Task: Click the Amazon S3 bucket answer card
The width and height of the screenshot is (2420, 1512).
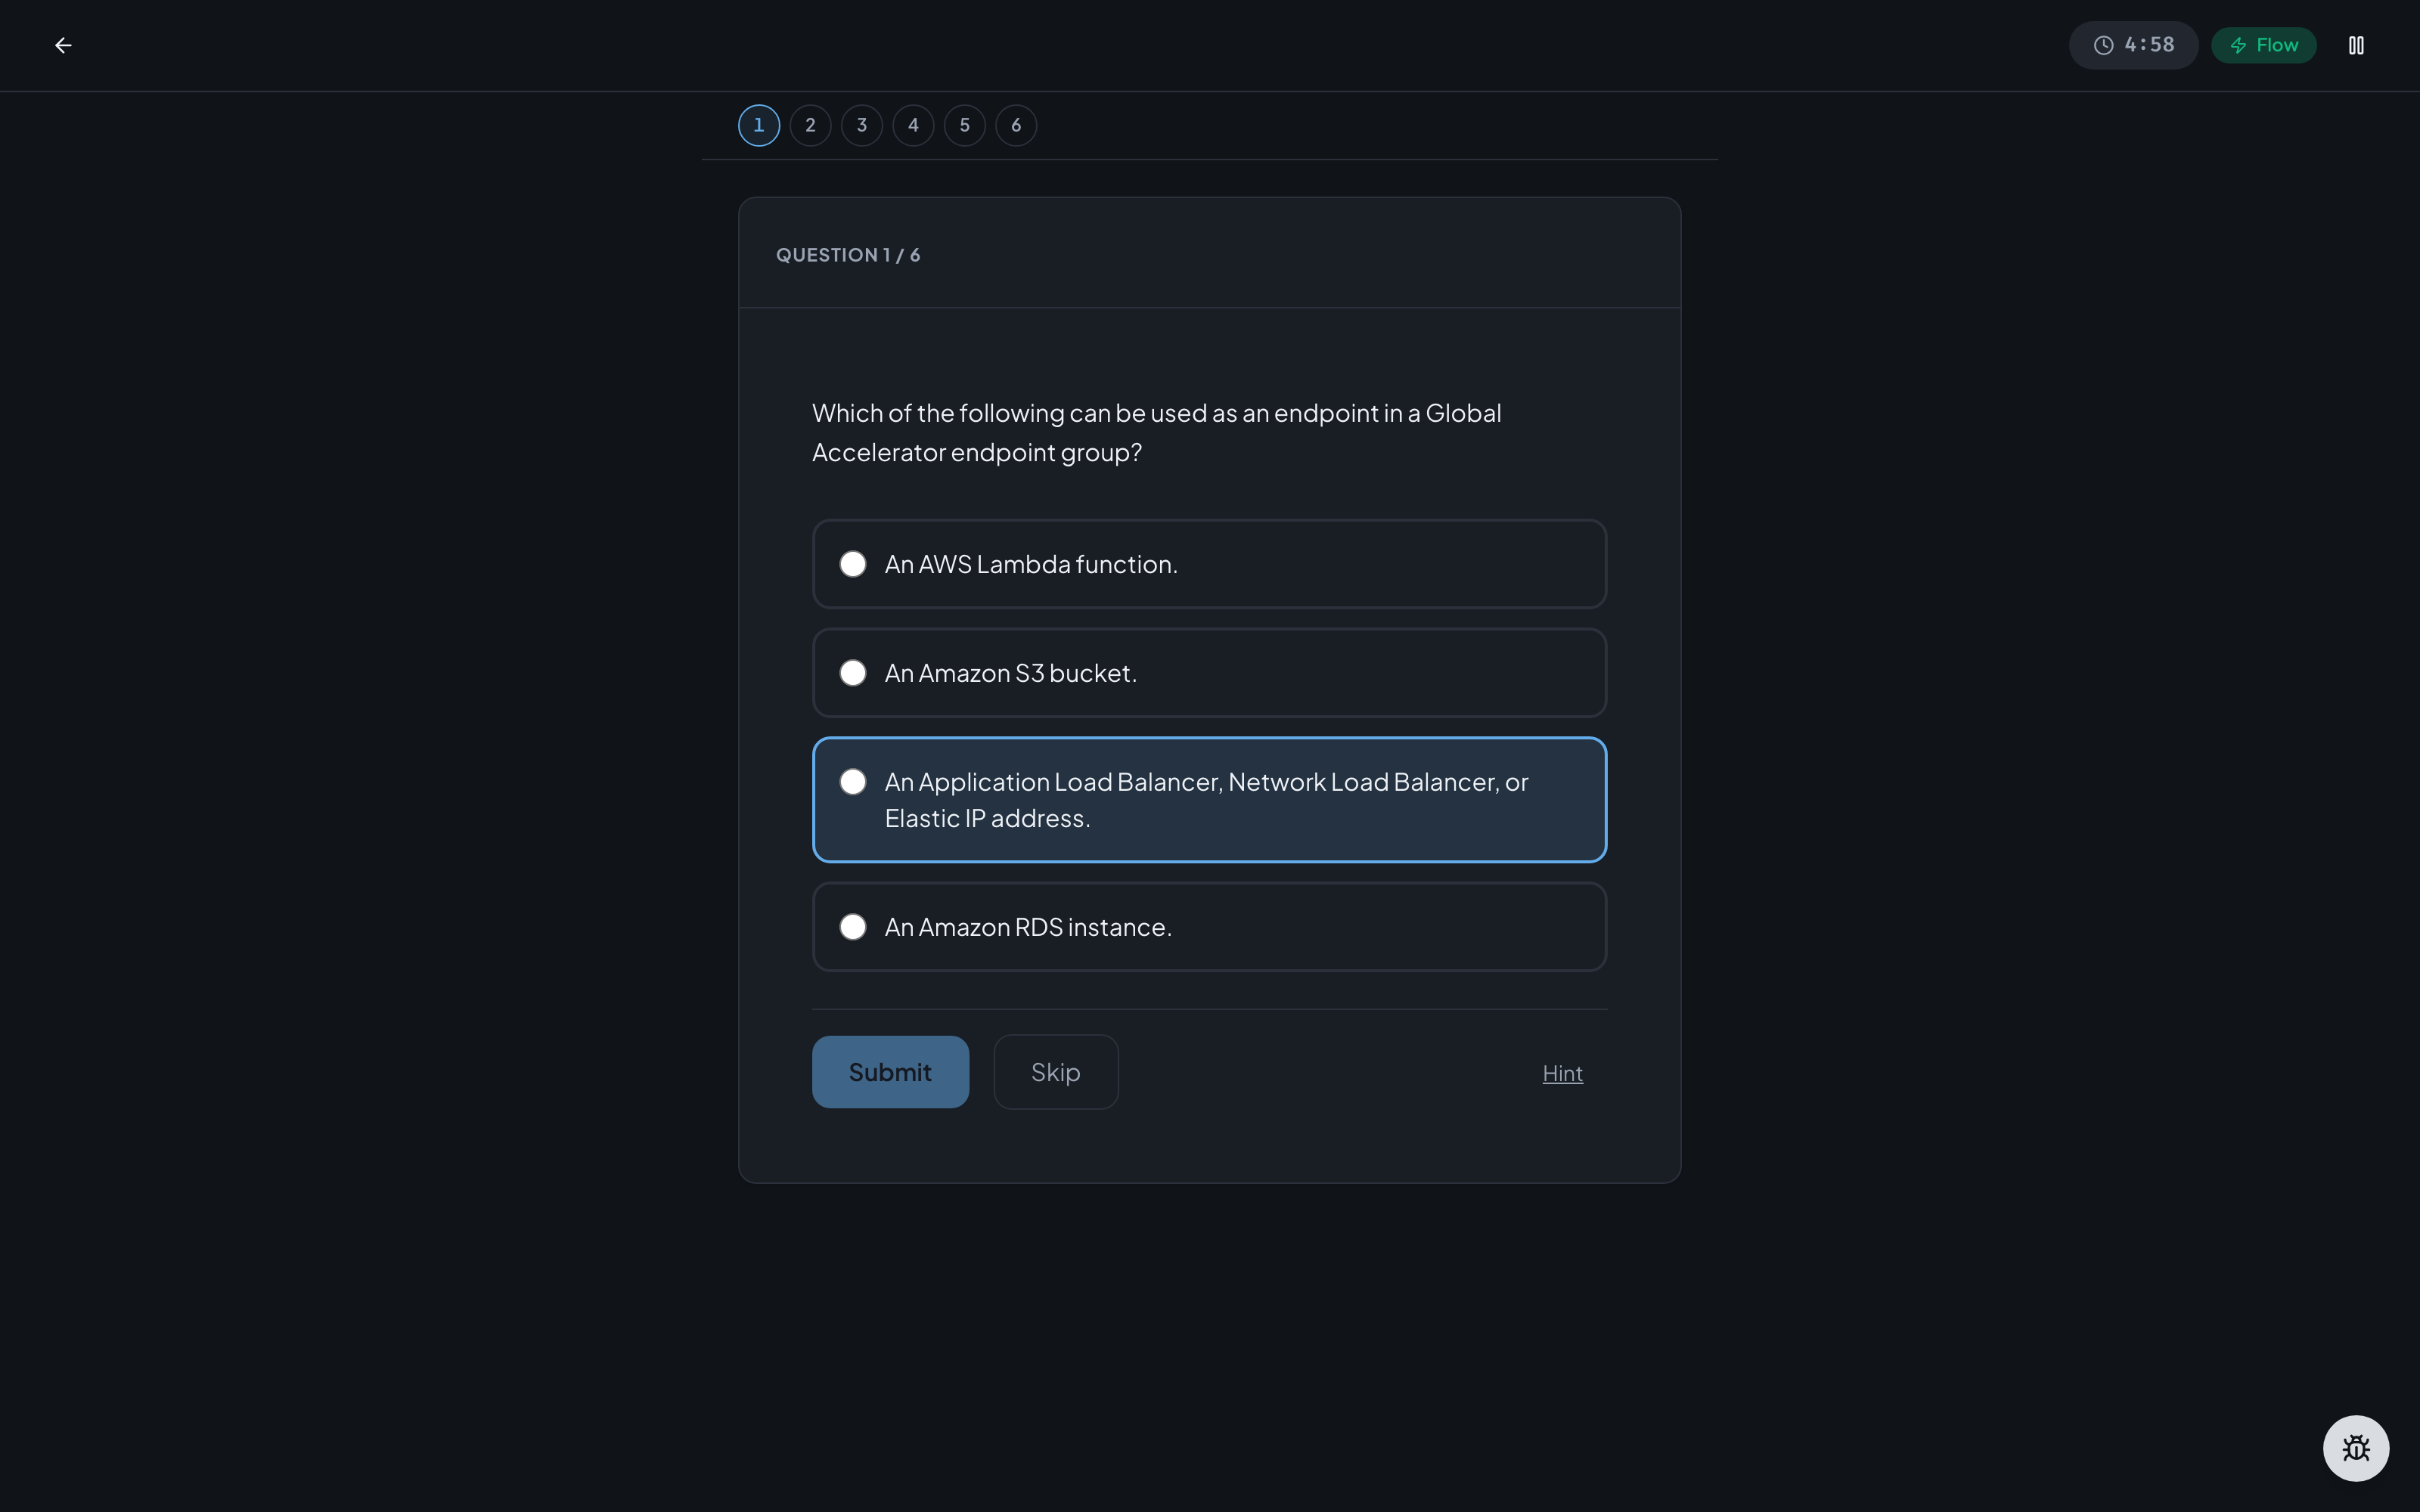Action: pos(1209,673)
